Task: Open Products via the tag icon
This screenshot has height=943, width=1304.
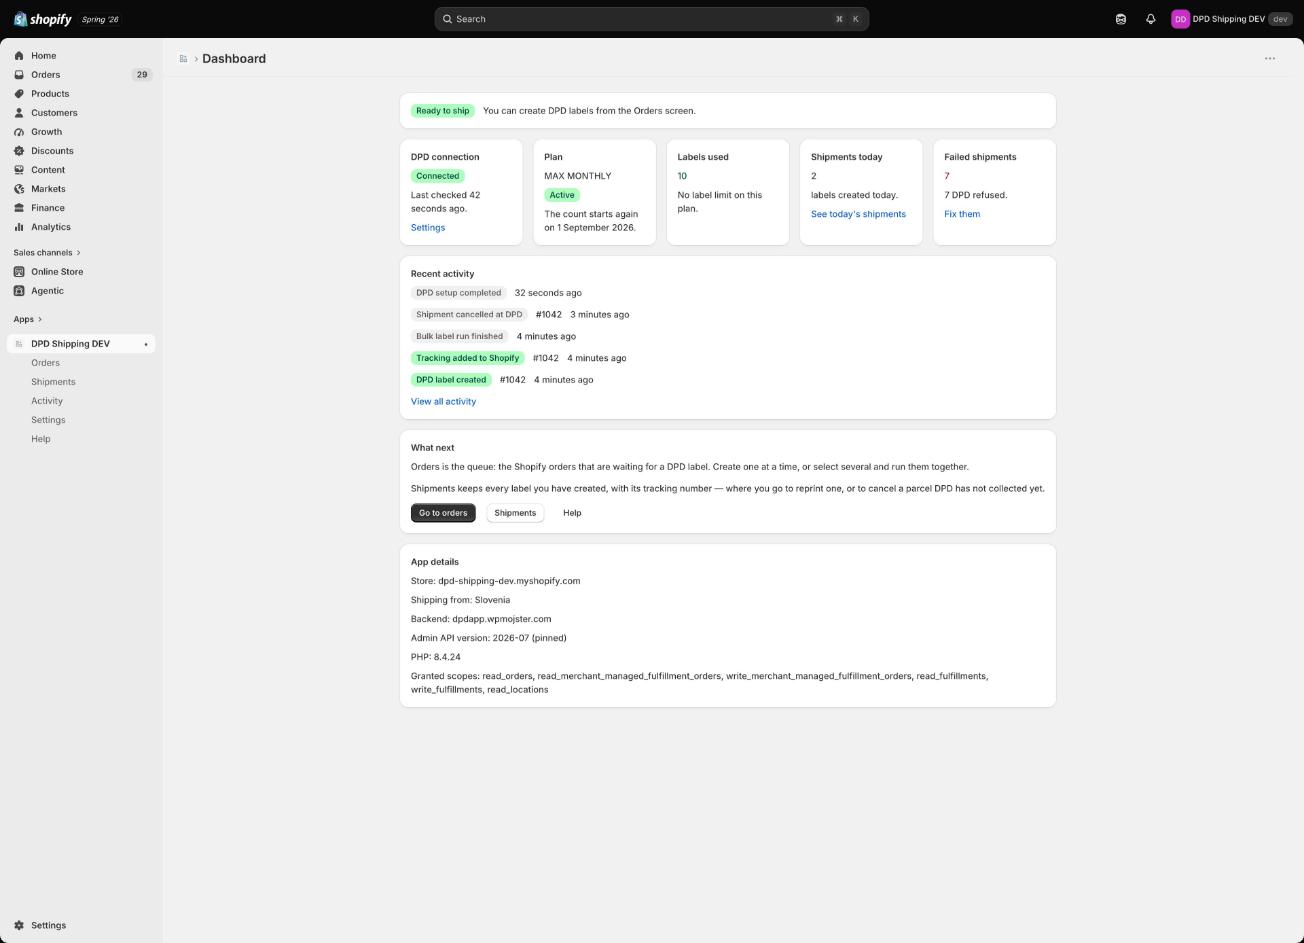Action: [19, 94]
